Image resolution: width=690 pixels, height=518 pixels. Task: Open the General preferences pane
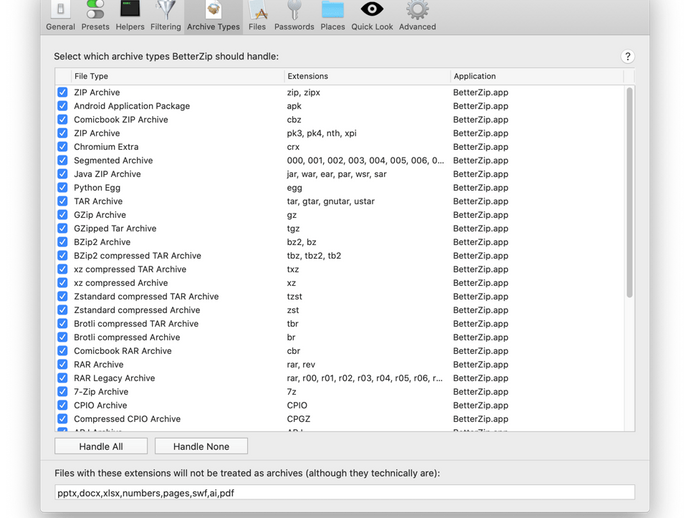pyautogui.click(x=60, y=16)
